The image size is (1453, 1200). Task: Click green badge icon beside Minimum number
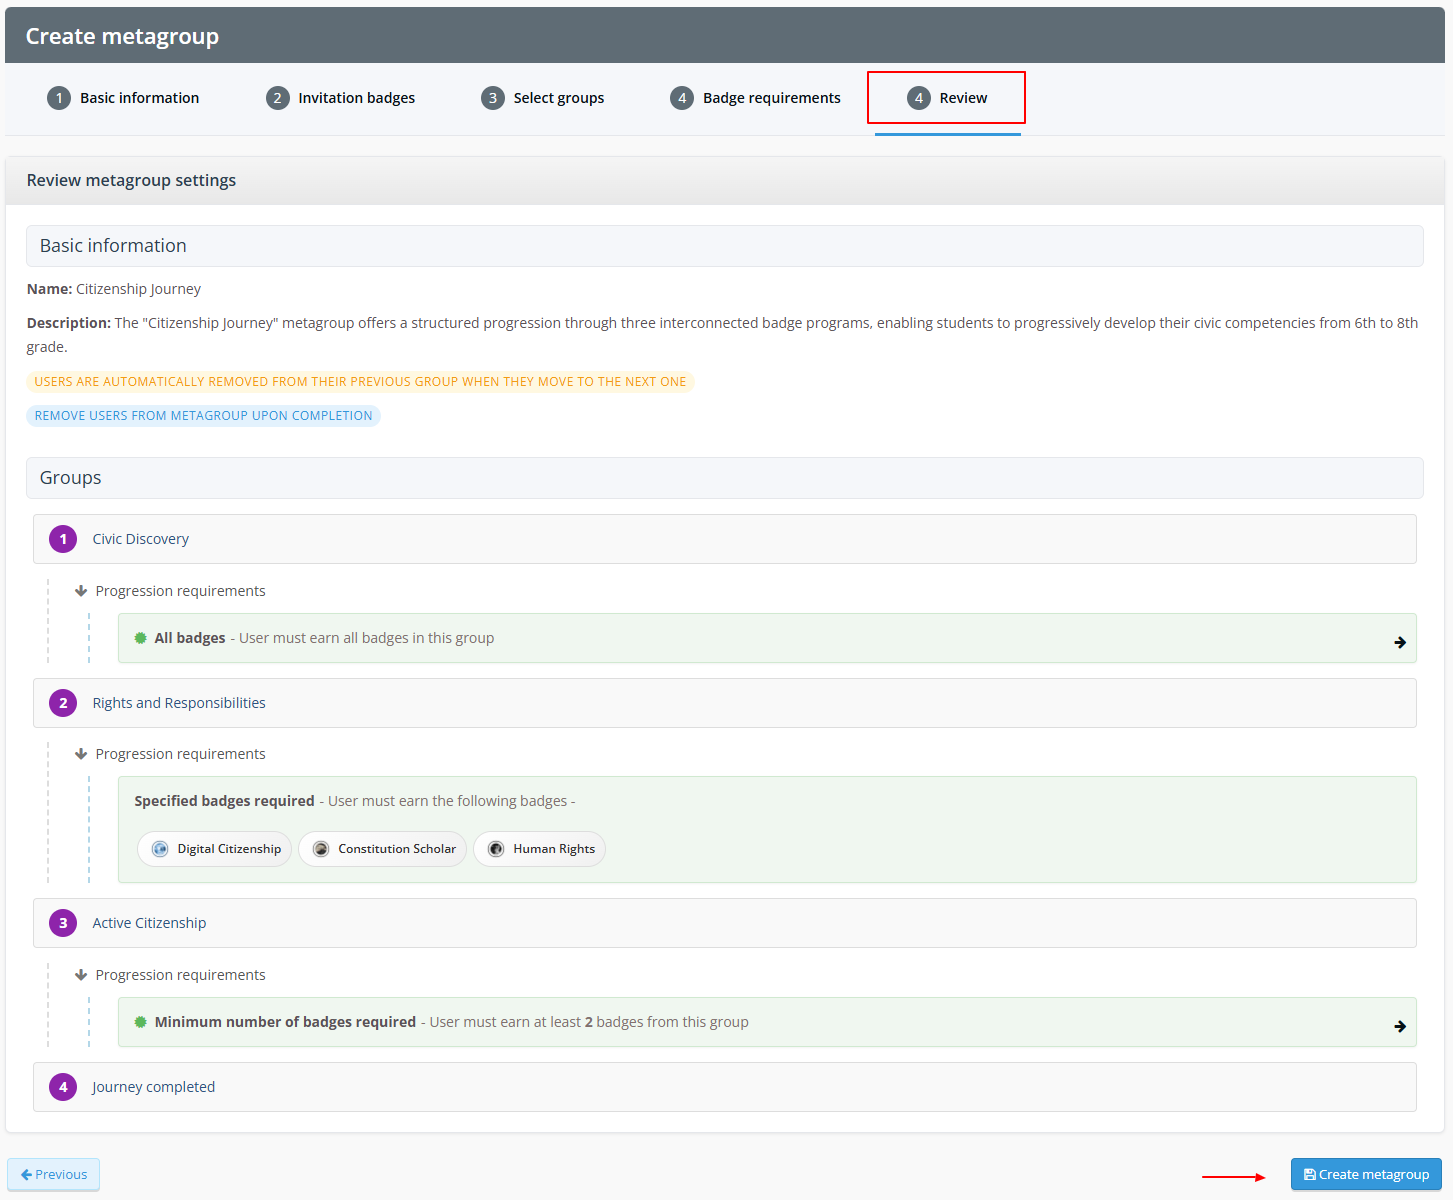pos(141,1022)
